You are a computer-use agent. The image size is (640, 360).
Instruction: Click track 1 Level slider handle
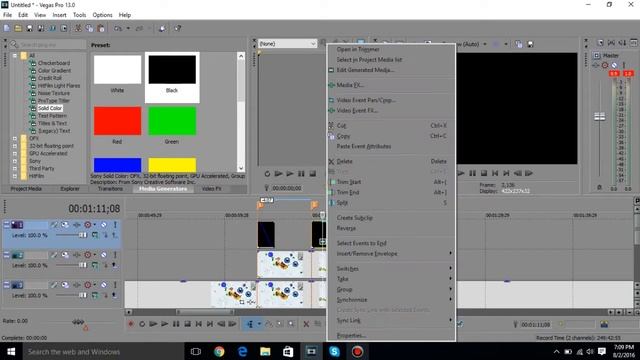83,235
